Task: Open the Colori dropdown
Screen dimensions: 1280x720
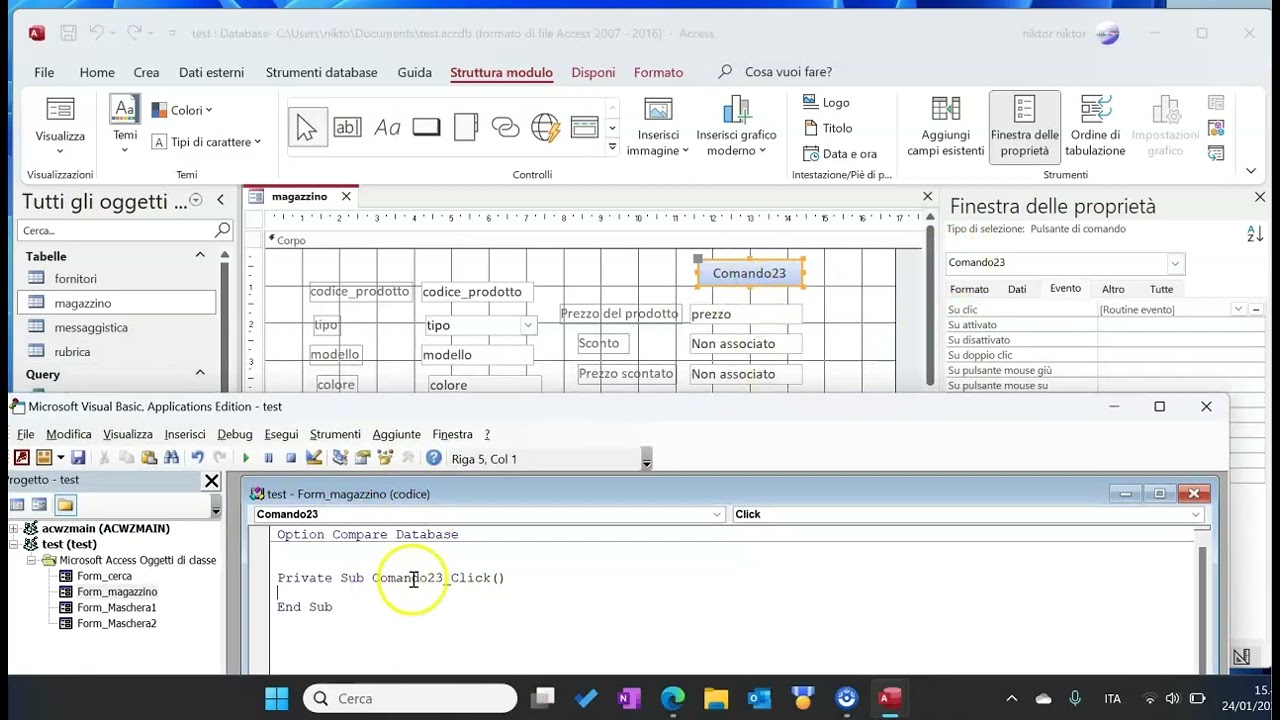Action: [x=182, y=110]
